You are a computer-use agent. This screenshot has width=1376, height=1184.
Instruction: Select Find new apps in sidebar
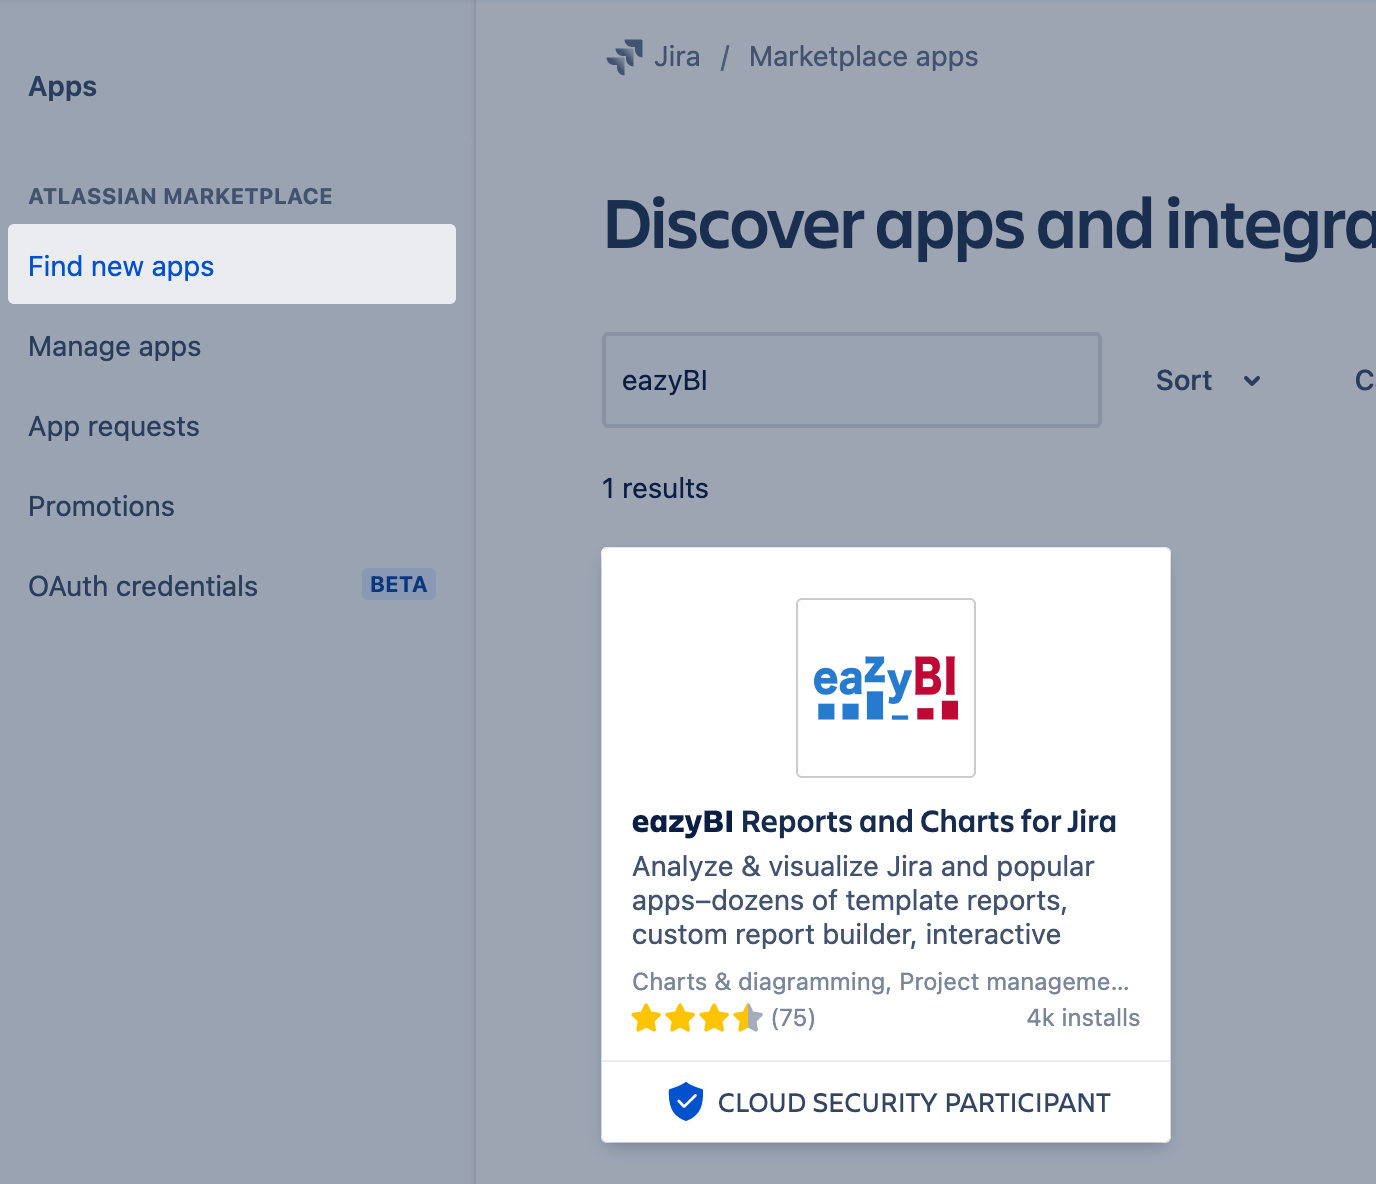click(x=121, y=267)
